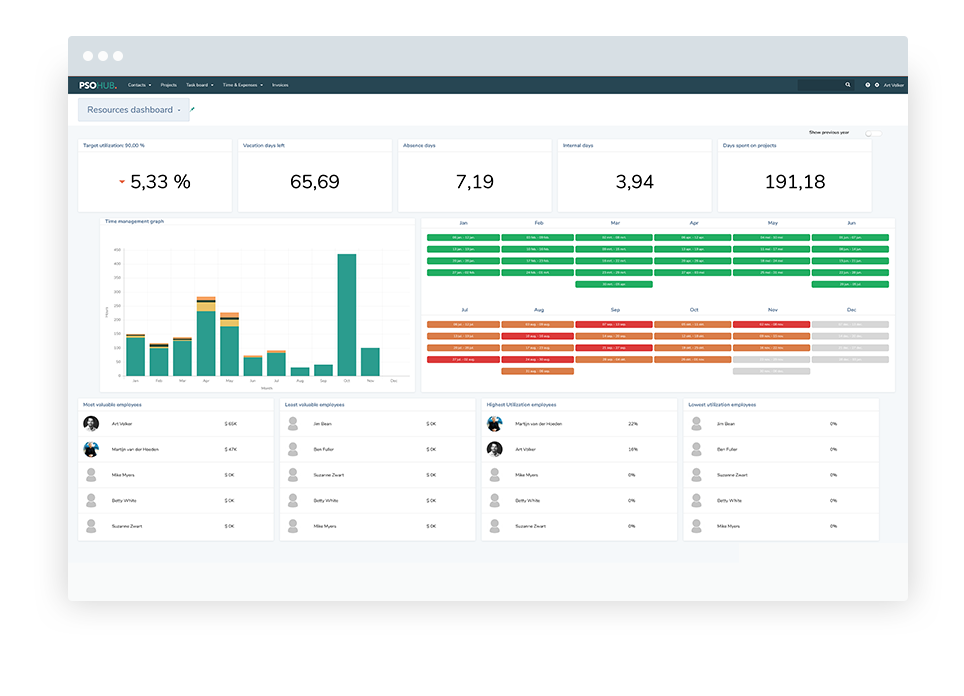Click the PSOhub logo in the navbar

coord(98,85)
